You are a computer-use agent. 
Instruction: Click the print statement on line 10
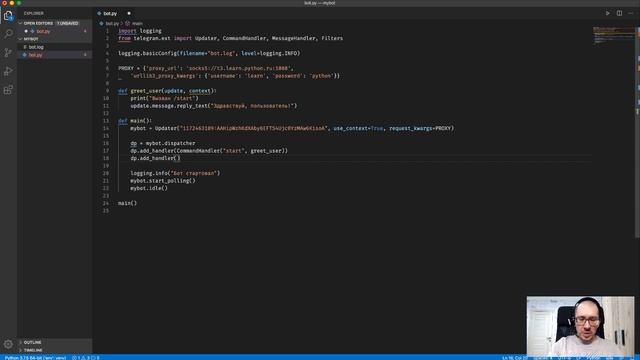(164, 98)
